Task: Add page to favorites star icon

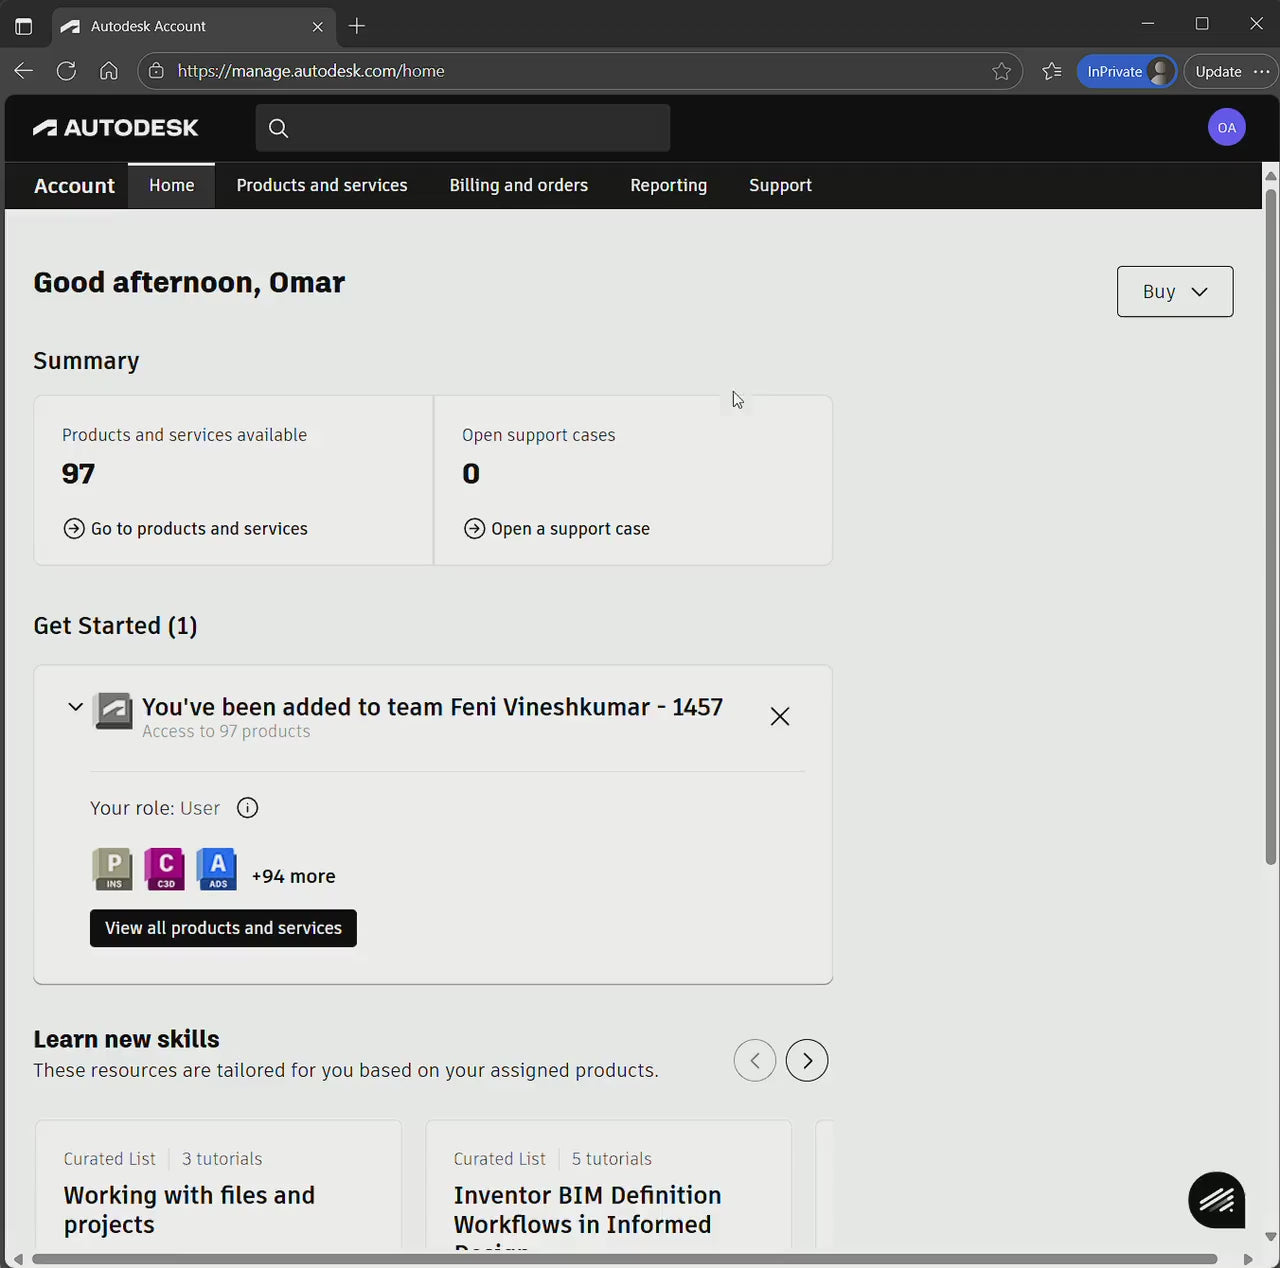Action: coord(1001,71)
